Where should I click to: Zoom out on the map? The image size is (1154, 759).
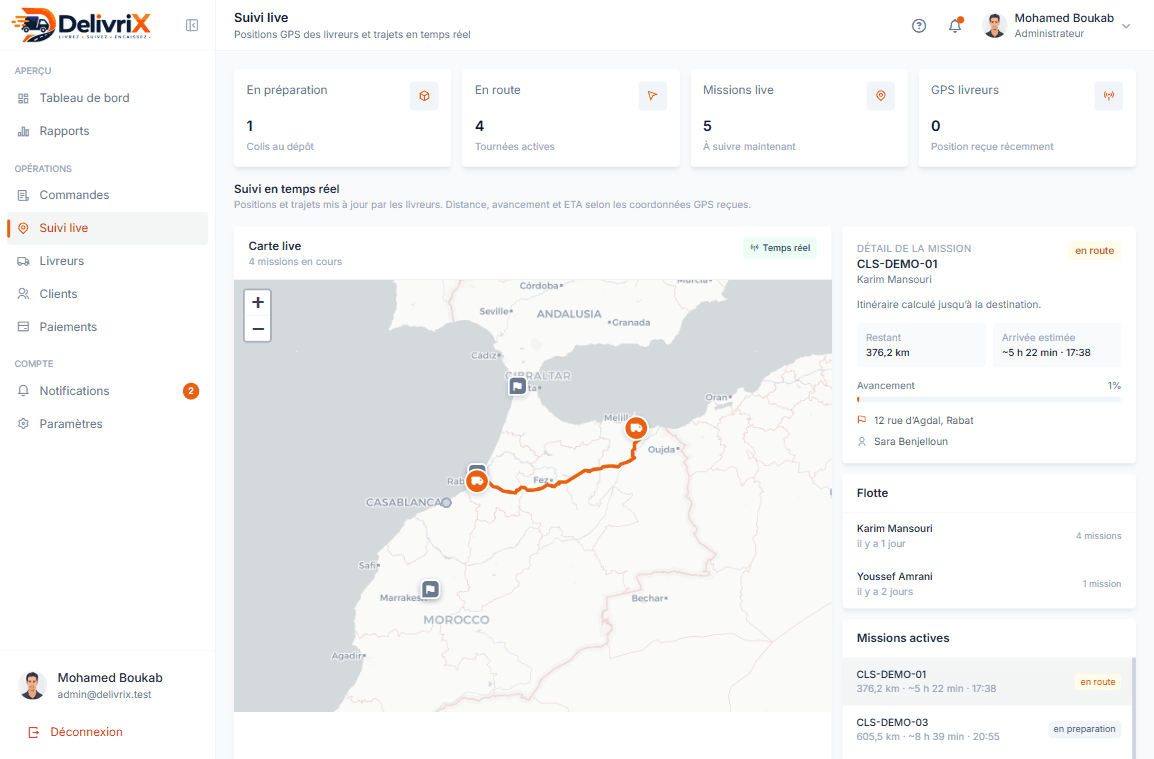258,328
